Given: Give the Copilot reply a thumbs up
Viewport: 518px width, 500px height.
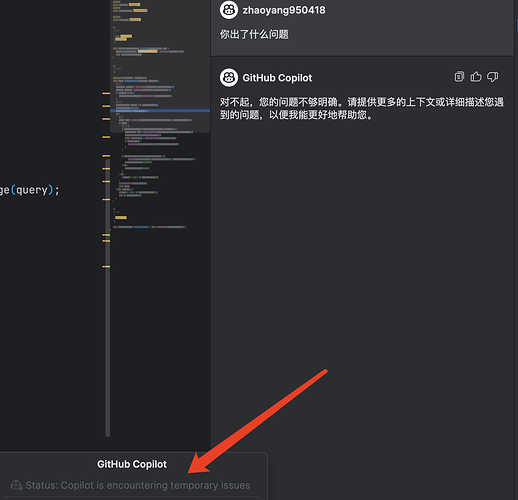Looking at the screenshot, I should pos(476,77).
